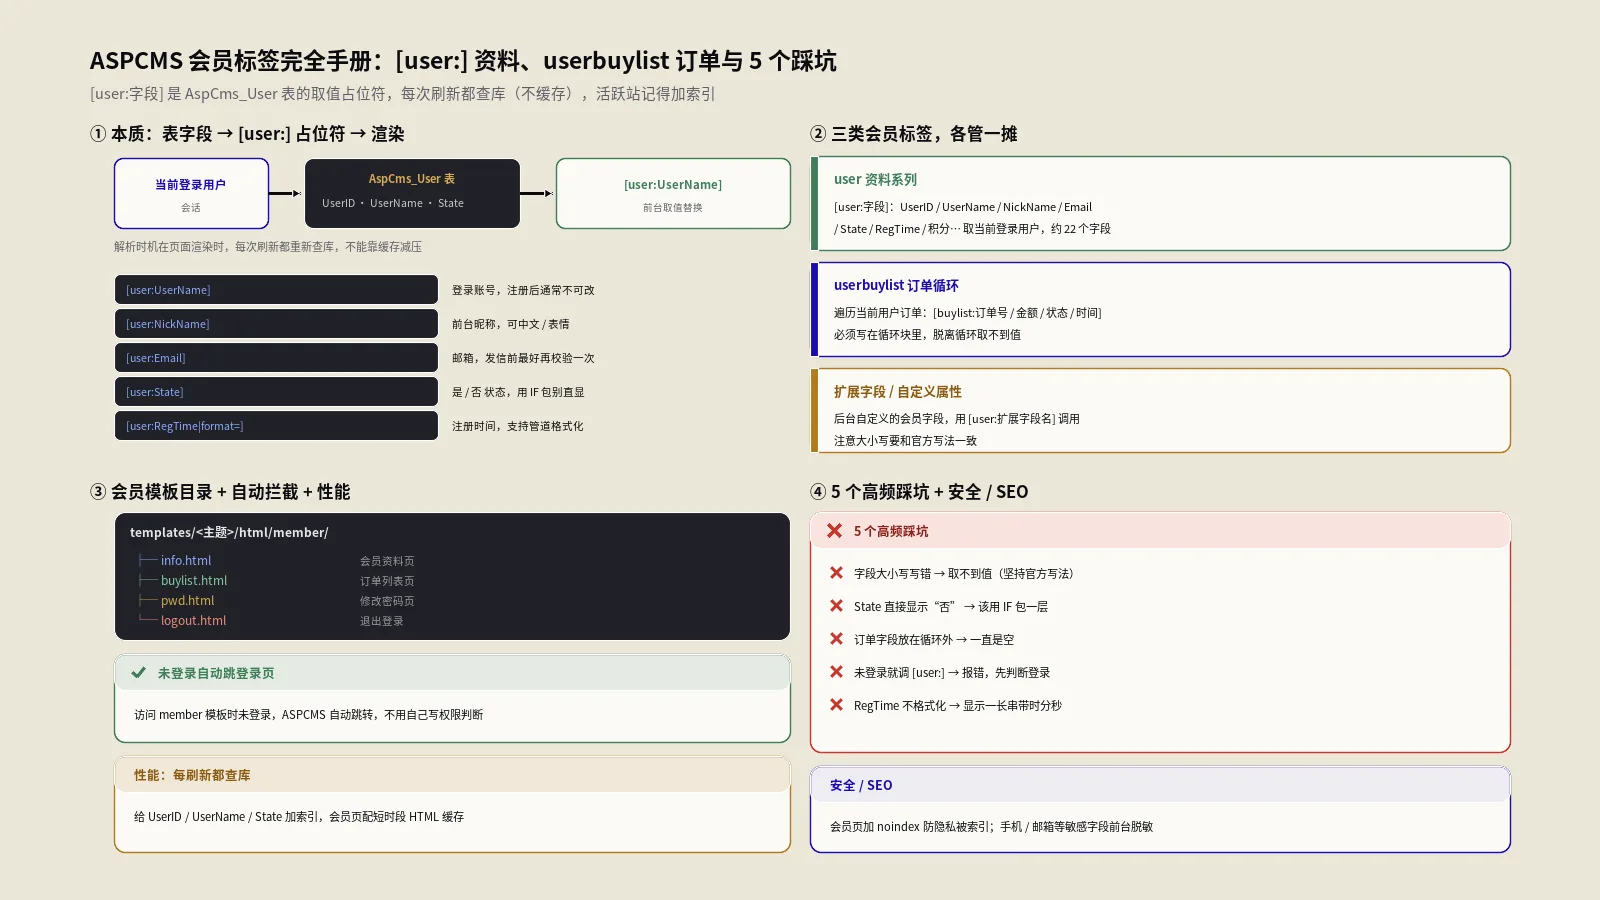Click the AspCms_User 表 flow box
Screen dimensions: 1600x900
(412, 194)
